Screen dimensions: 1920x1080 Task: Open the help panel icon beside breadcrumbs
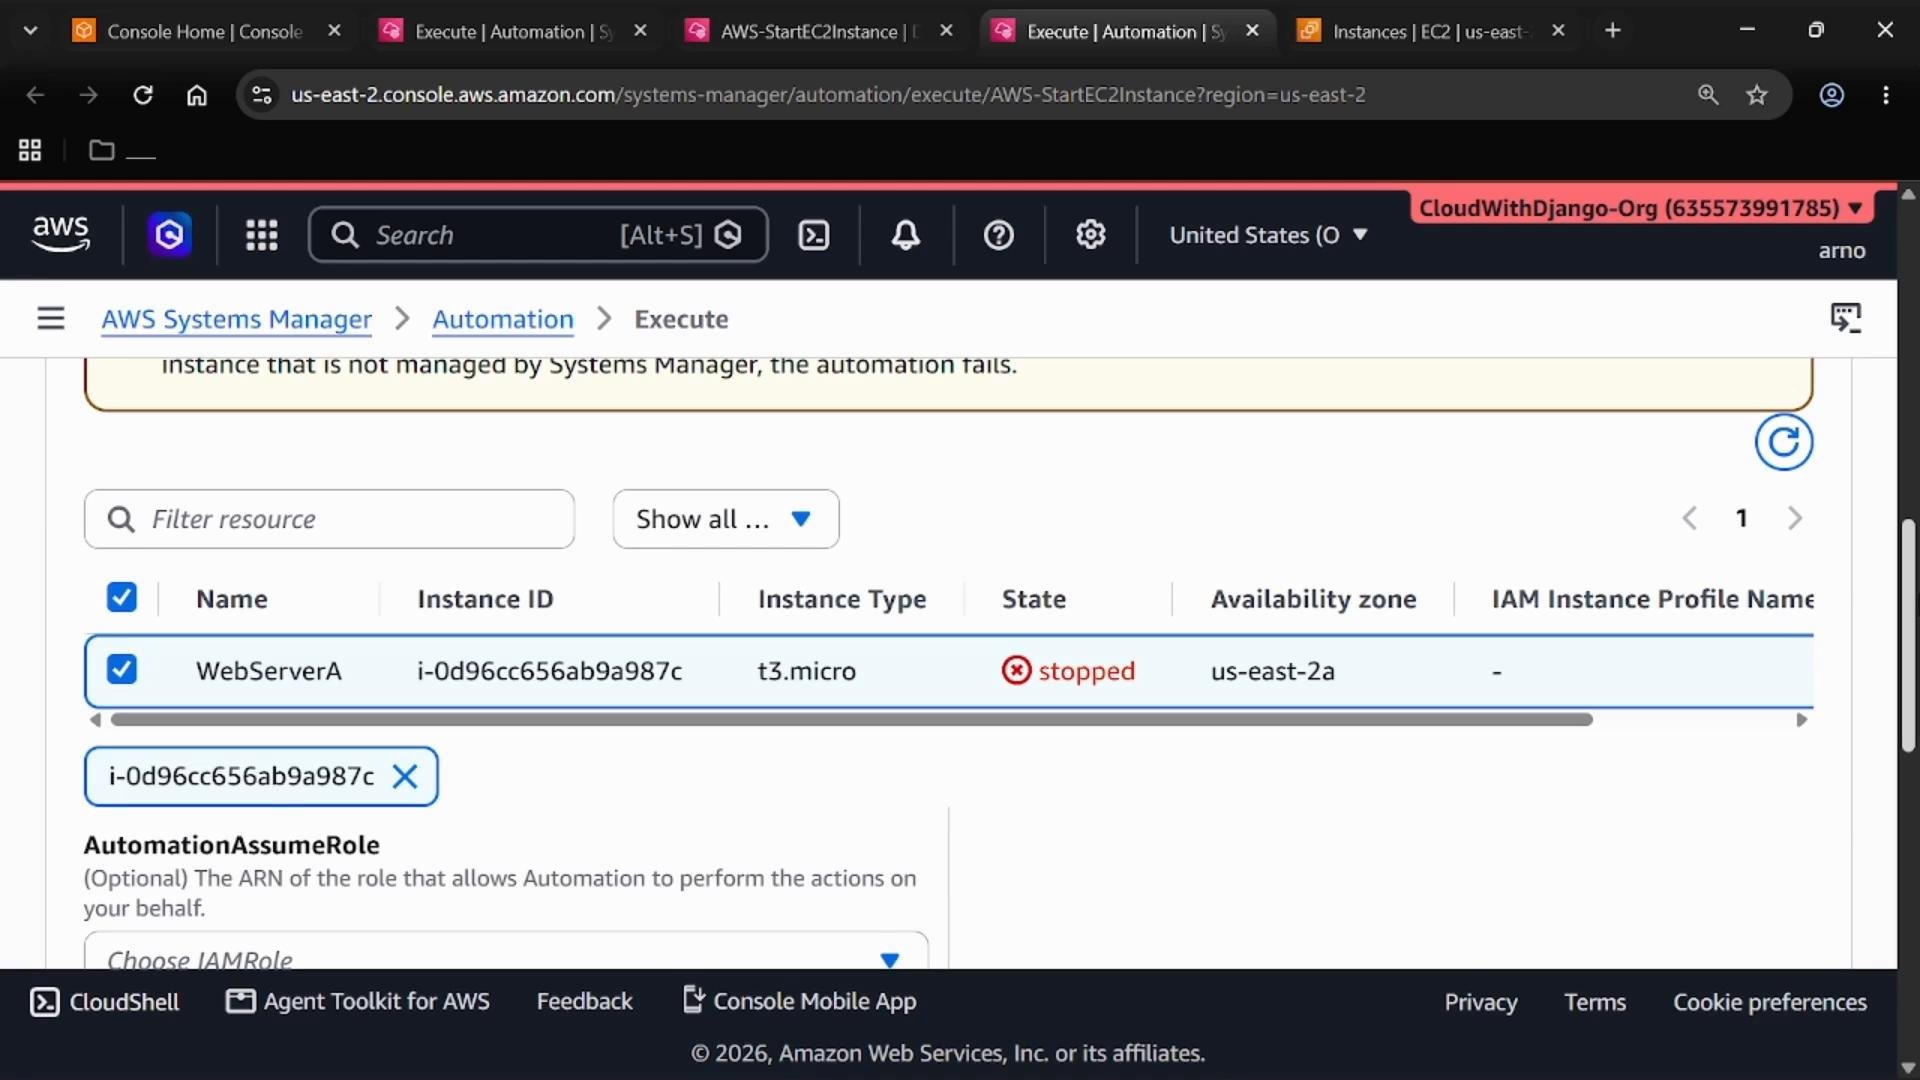(1846, 318)
